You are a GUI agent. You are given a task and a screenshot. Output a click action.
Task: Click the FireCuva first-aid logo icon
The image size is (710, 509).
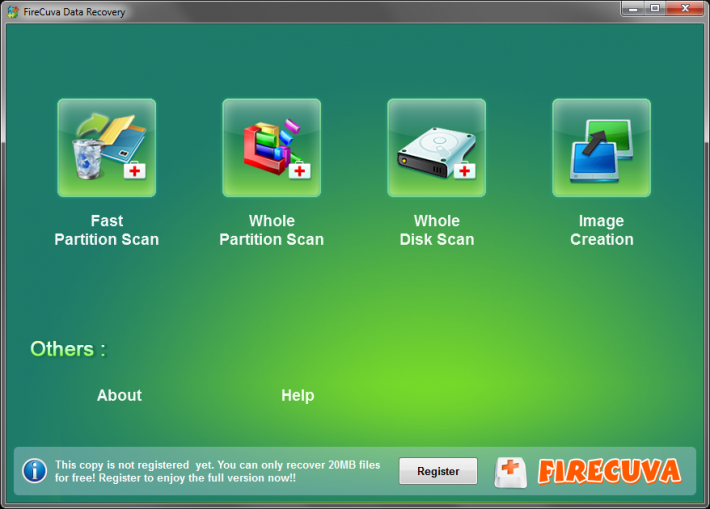click(511, 472)
